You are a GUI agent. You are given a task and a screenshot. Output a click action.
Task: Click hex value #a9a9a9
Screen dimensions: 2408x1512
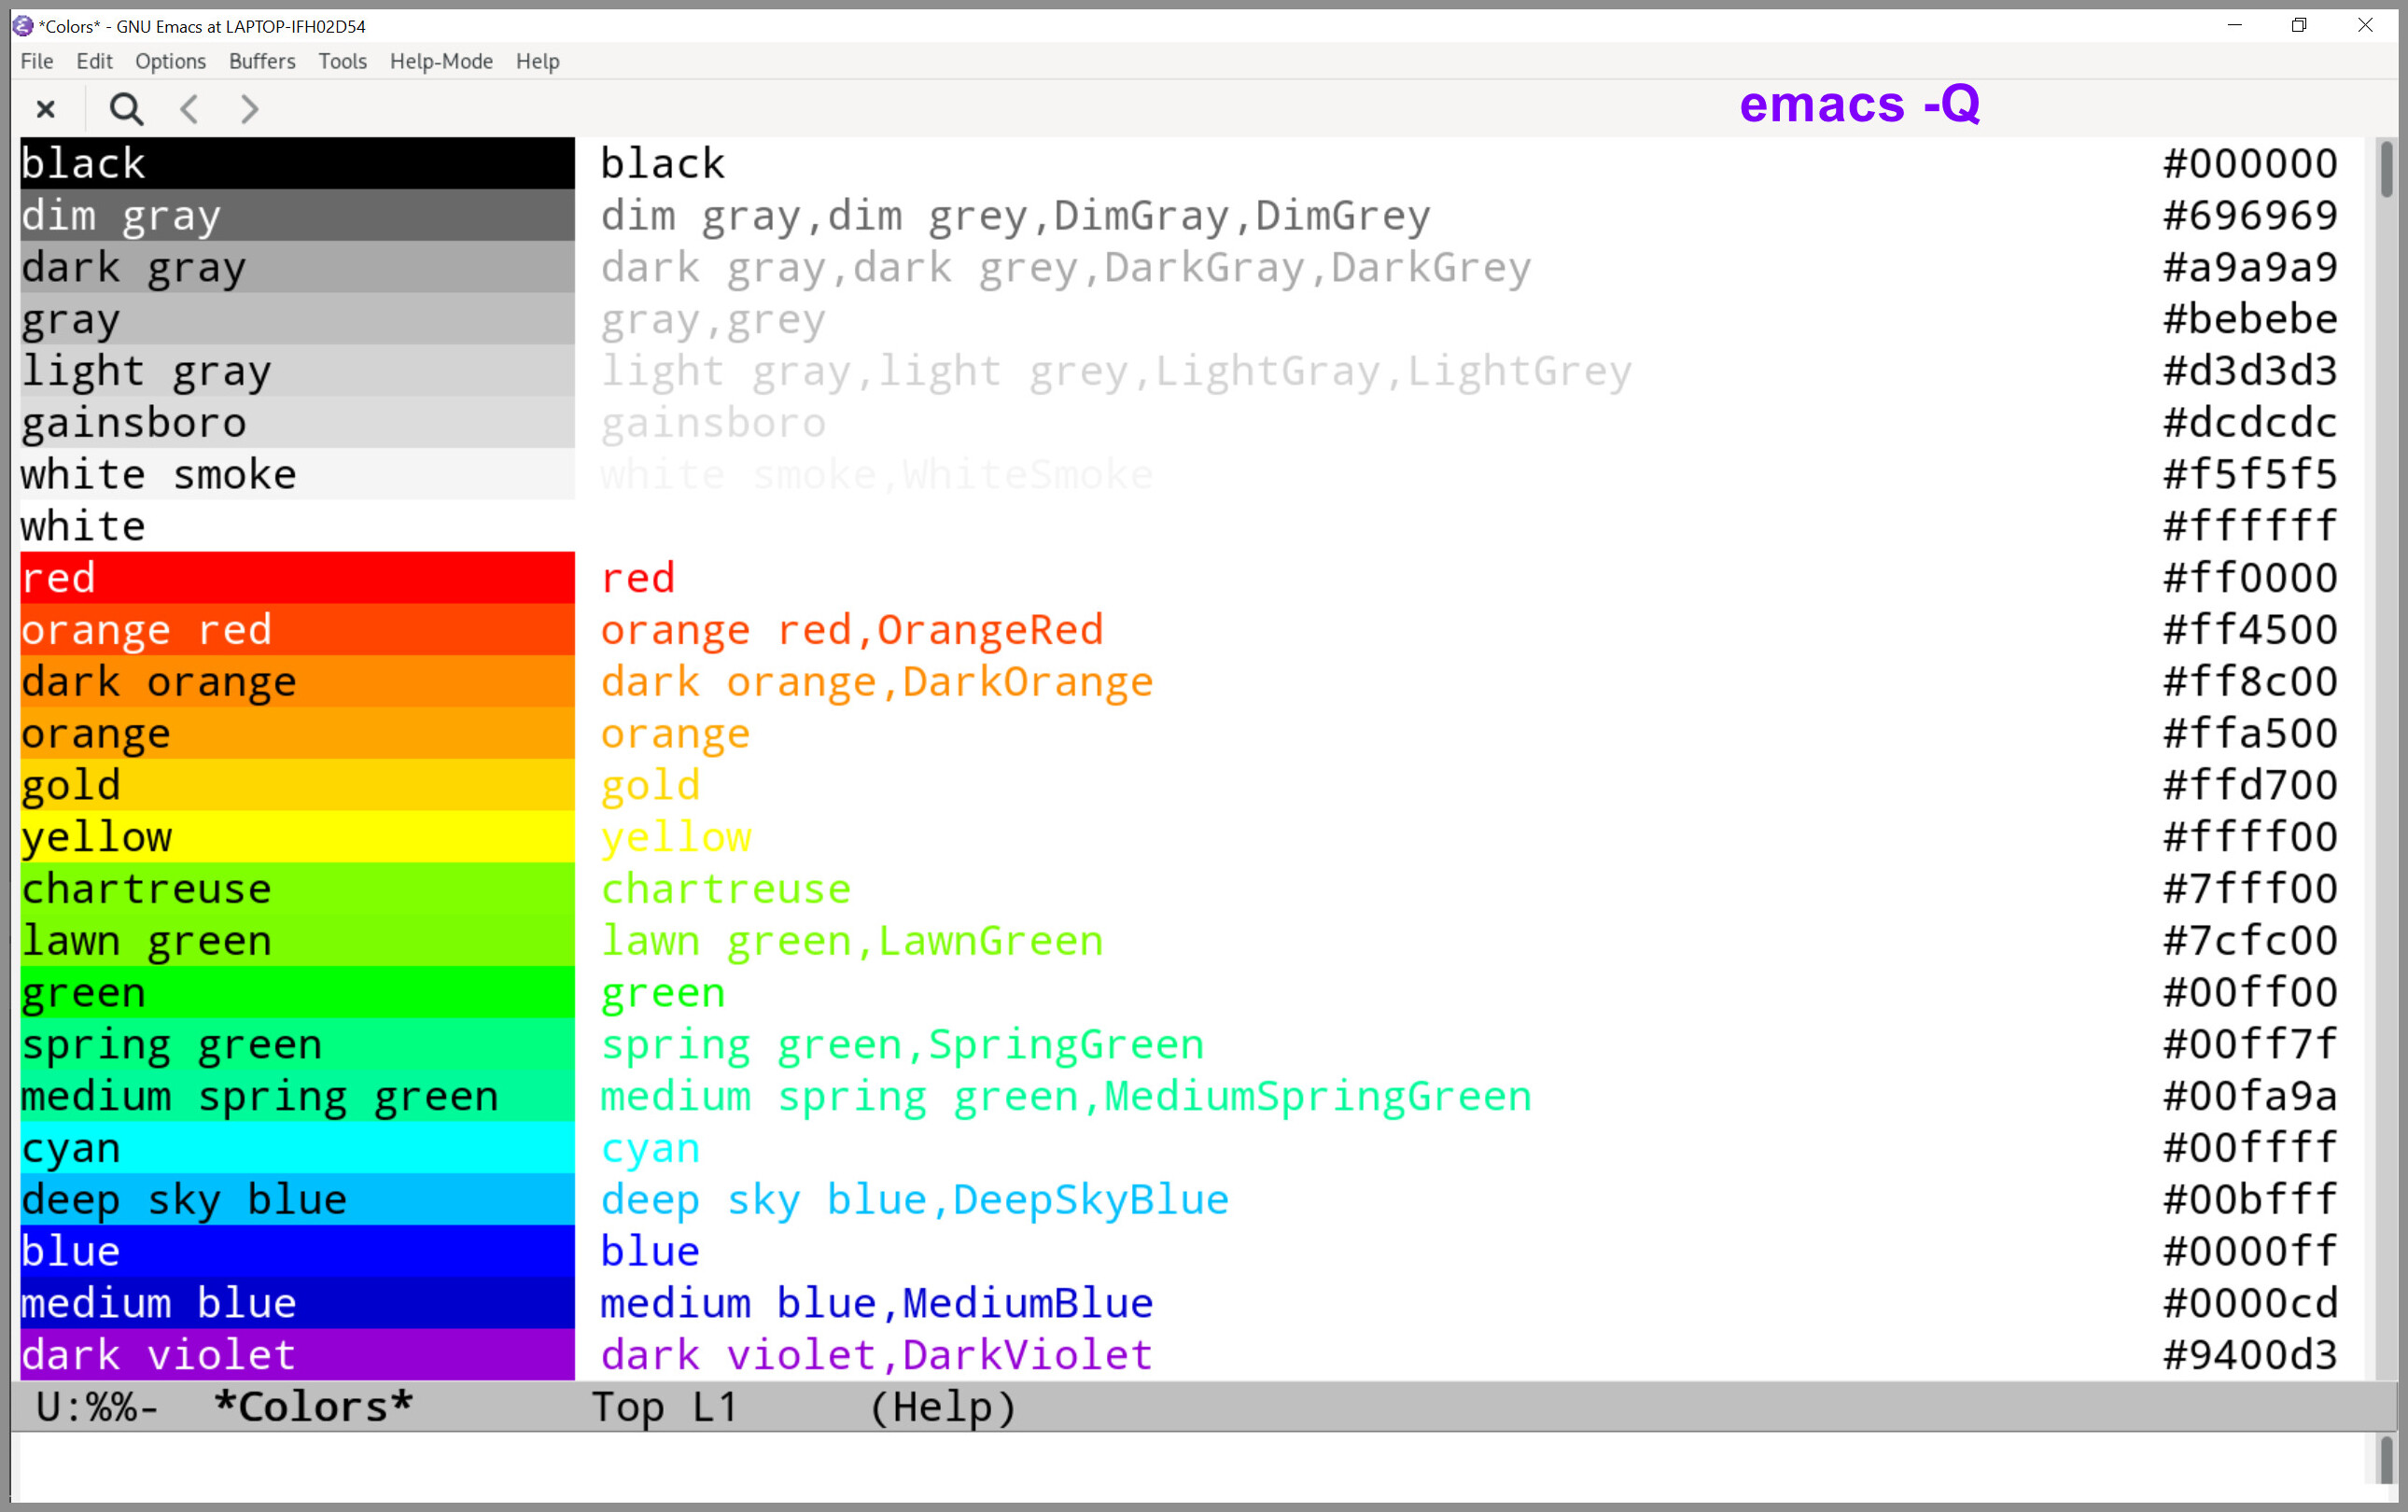[x=2250, y=267]
